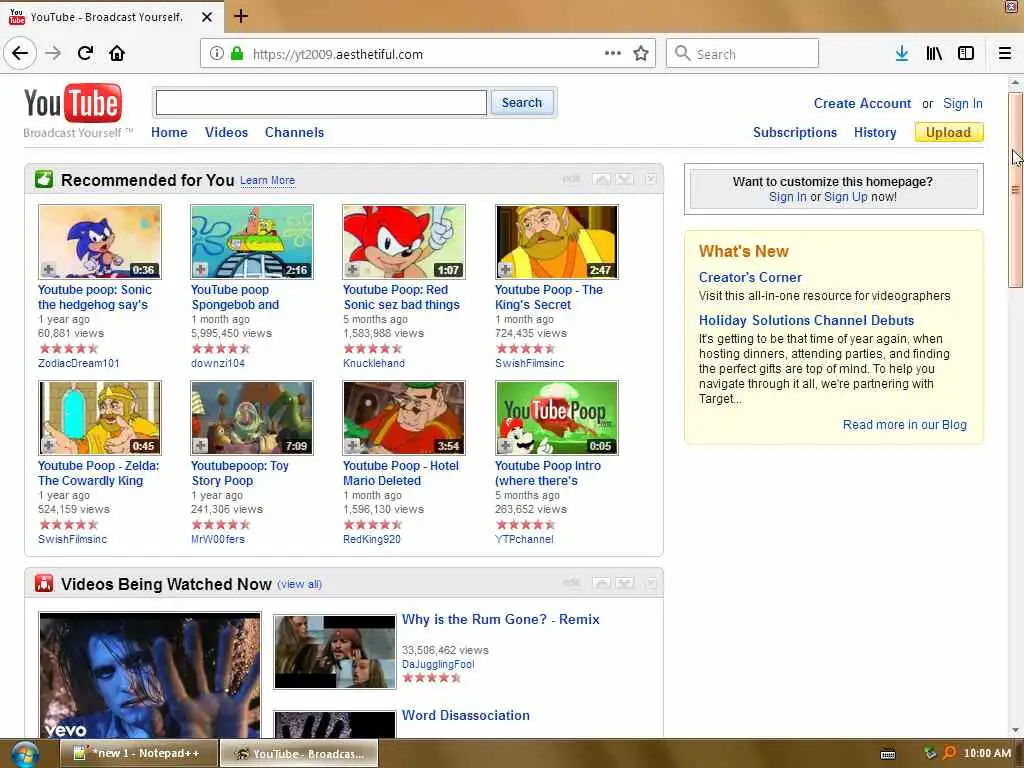This screenshot has height=768, width=1024.
Task: Click the YouTube Search button
Action: (522, 103)
